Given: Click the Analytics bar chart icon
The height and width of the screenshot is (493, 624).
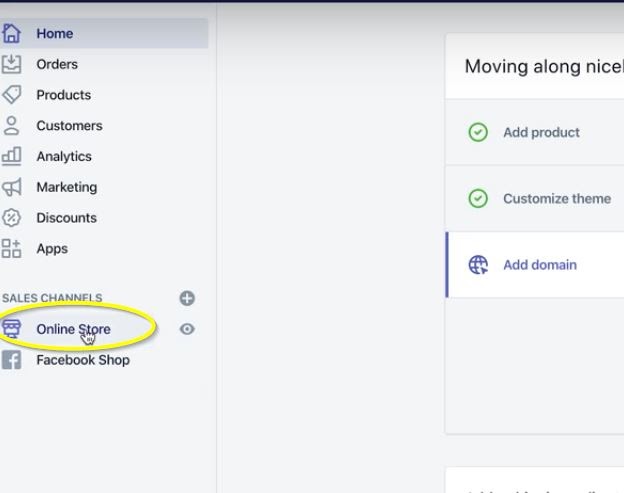Looking at the screenshot, I should coord(12,156).
